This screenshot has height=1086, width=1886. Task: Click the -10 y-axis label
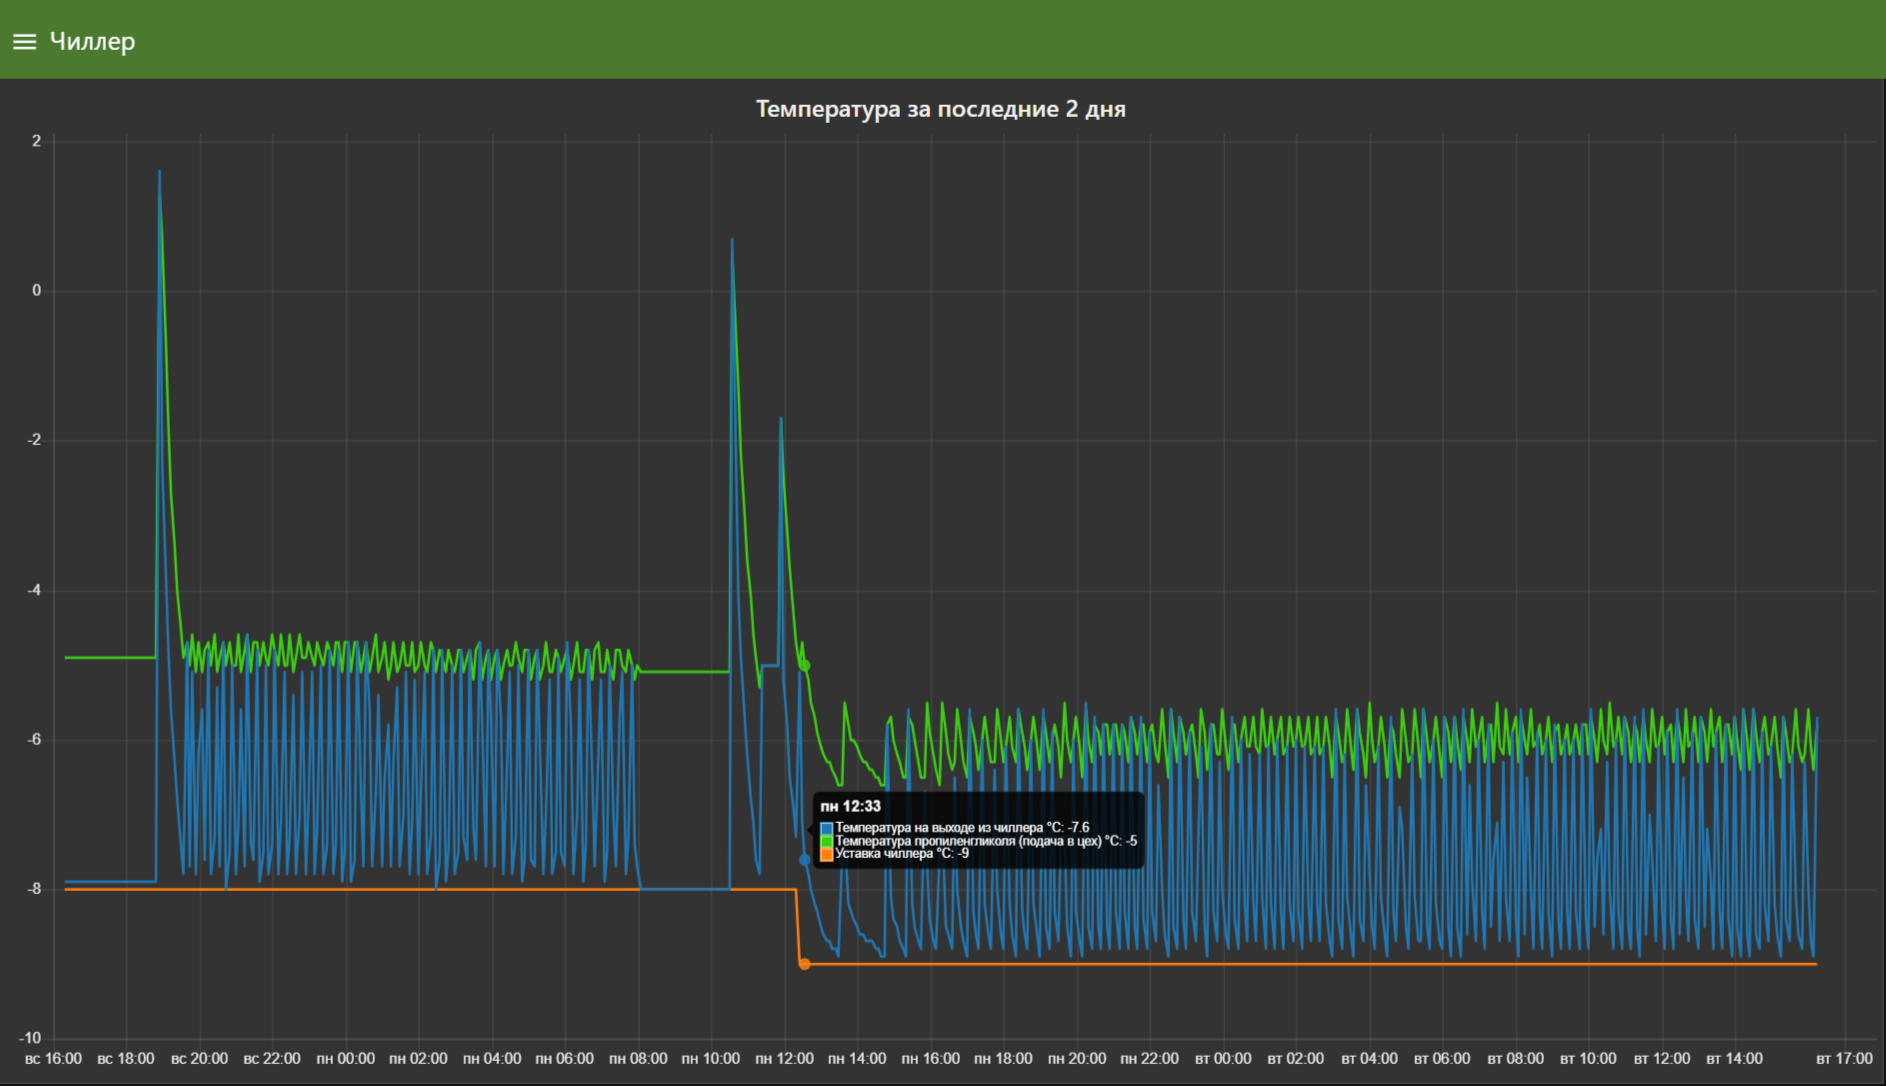(x=31, y=1038)
